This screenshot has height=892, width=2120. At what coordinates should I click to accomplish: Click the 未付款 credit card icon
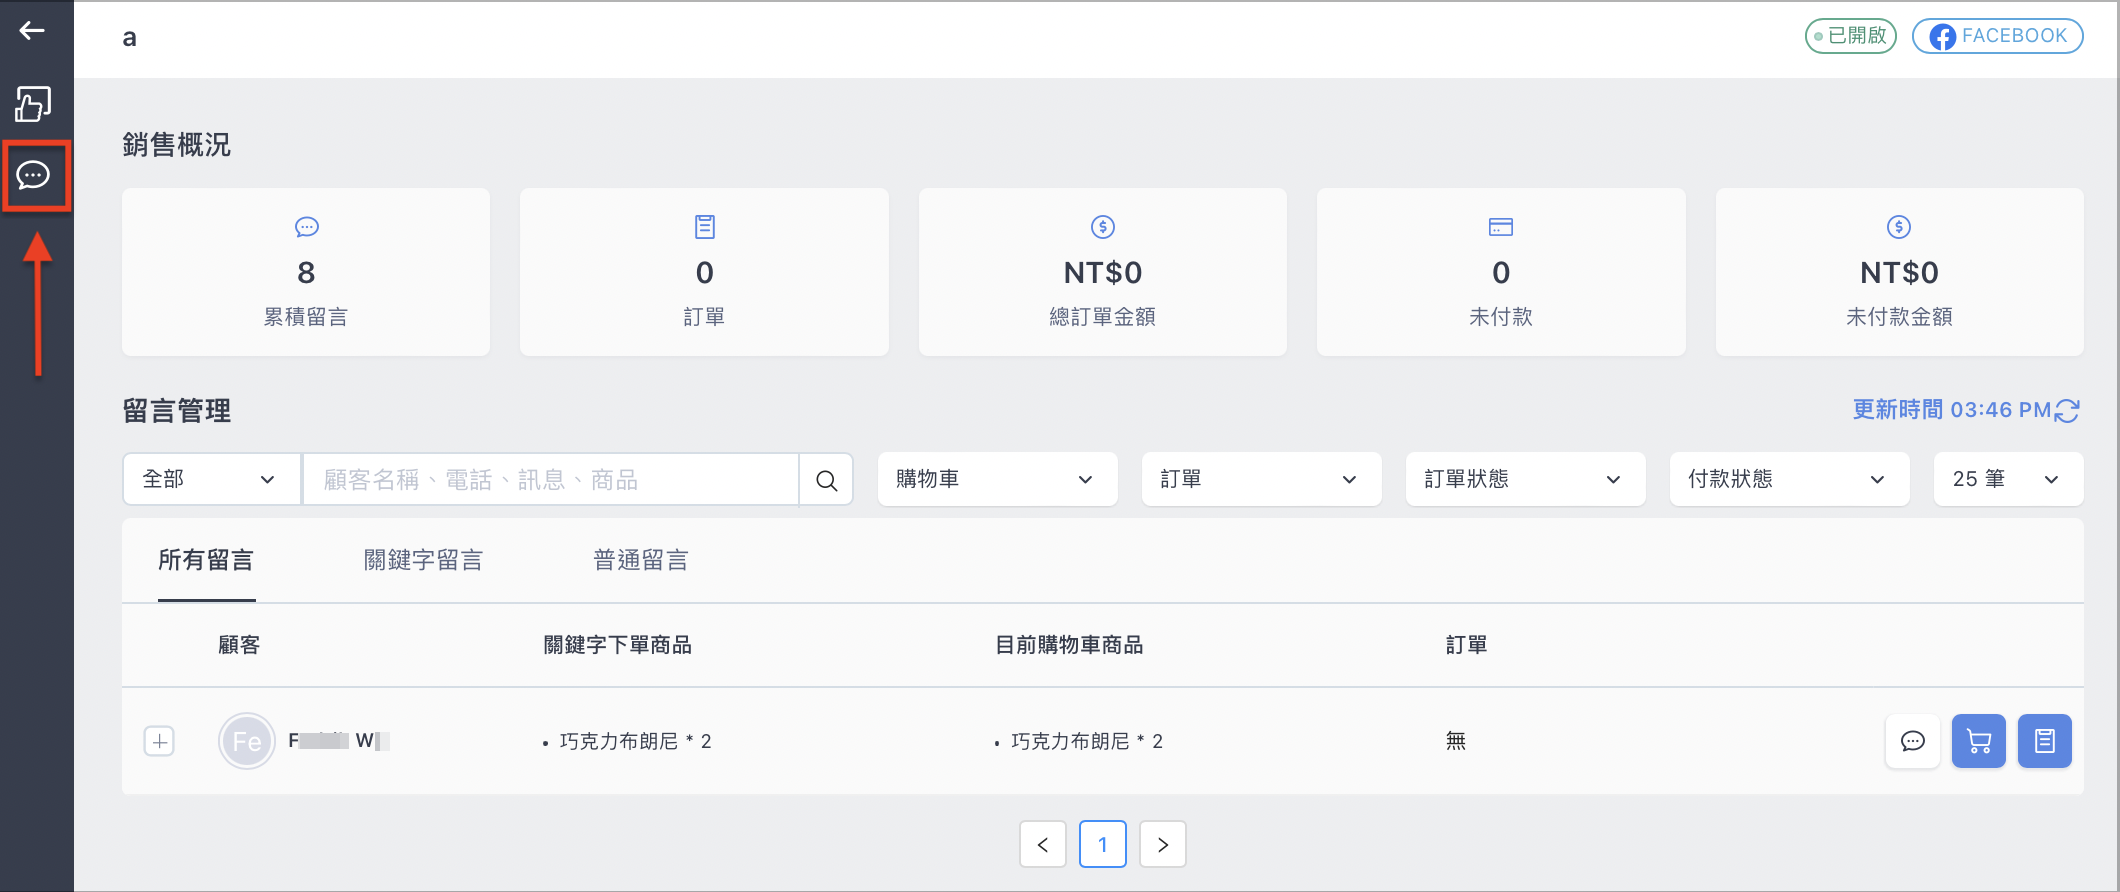point(1501,227)
